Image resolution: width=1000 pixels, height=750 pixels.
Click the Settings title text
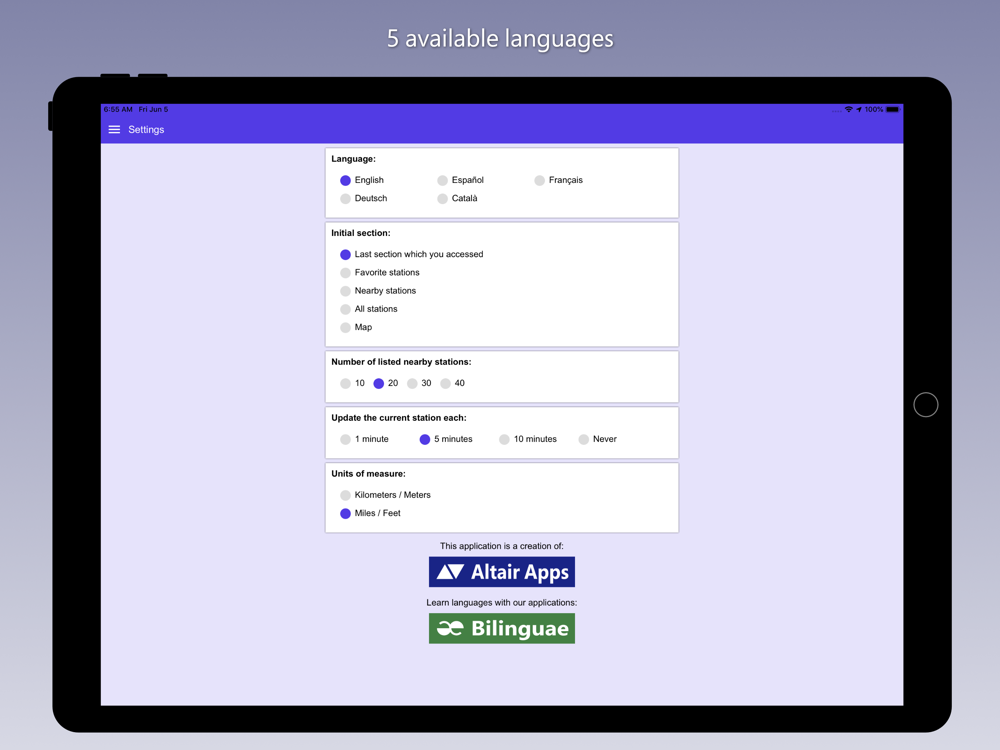(146, 129)
